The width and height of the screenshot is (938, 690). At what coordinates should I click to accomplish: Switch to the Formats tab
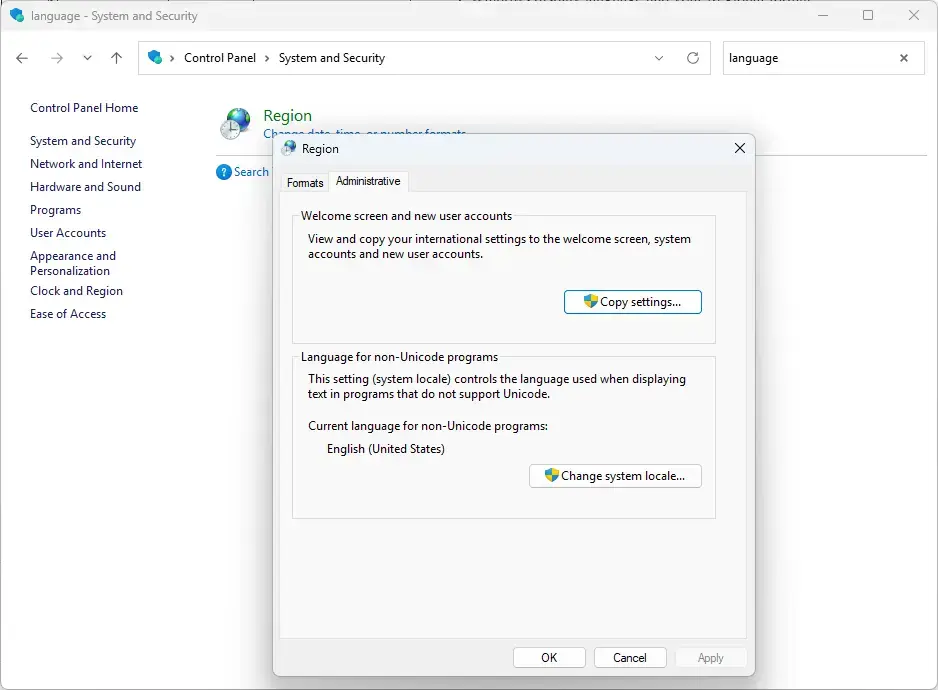click(305, 183)
